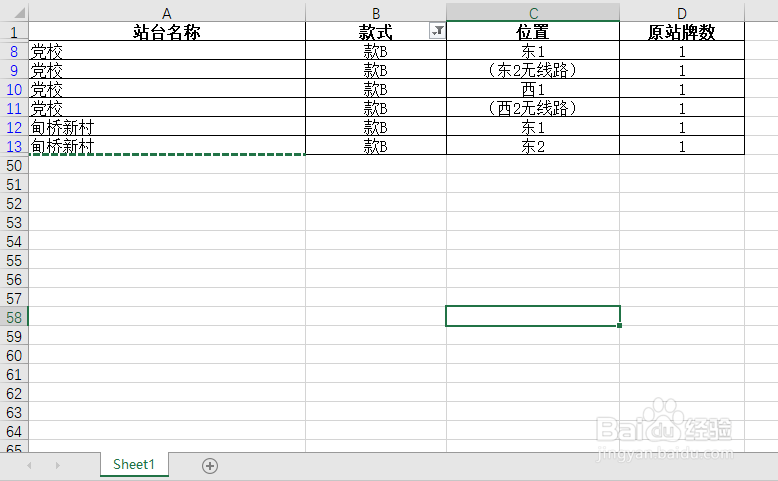Select 款B cell in row 8
Image resolution: width=778 pixels, height=481 pixels.
pyautogui.click(x=376, y=51)
